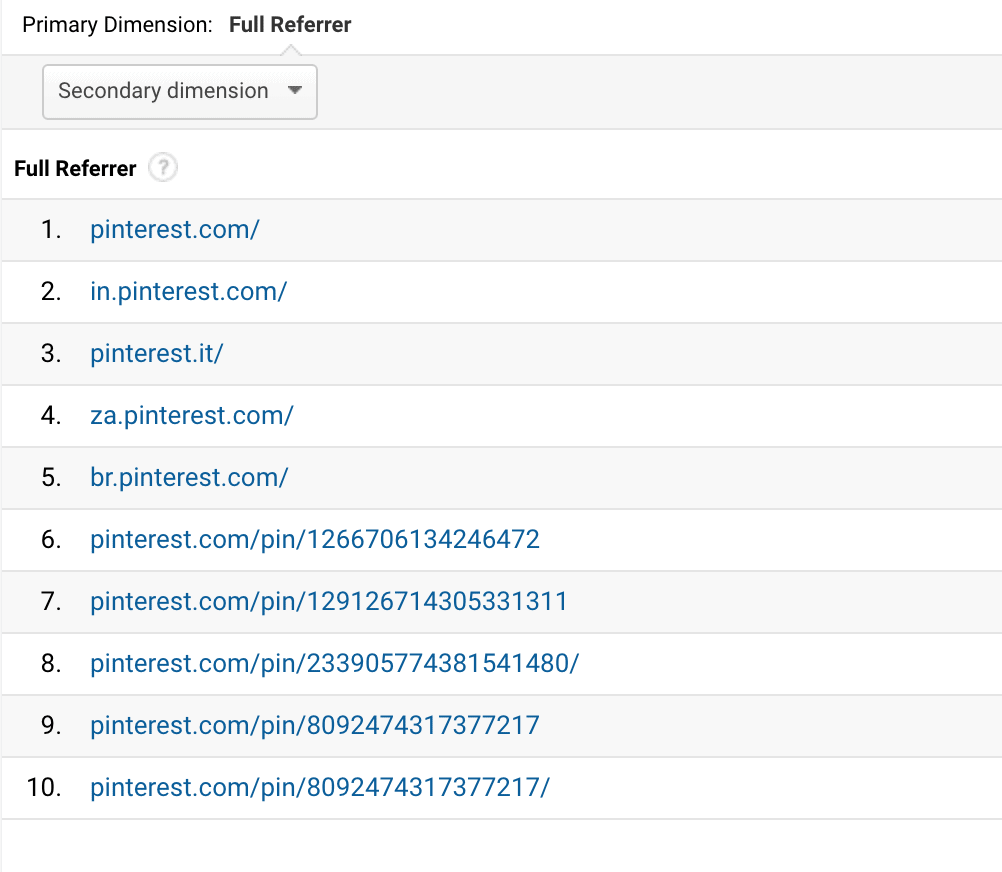Click the help question mark icon beside Full Referrer
This screenshot has width=1002, height=872.
(x=163, y=168)
